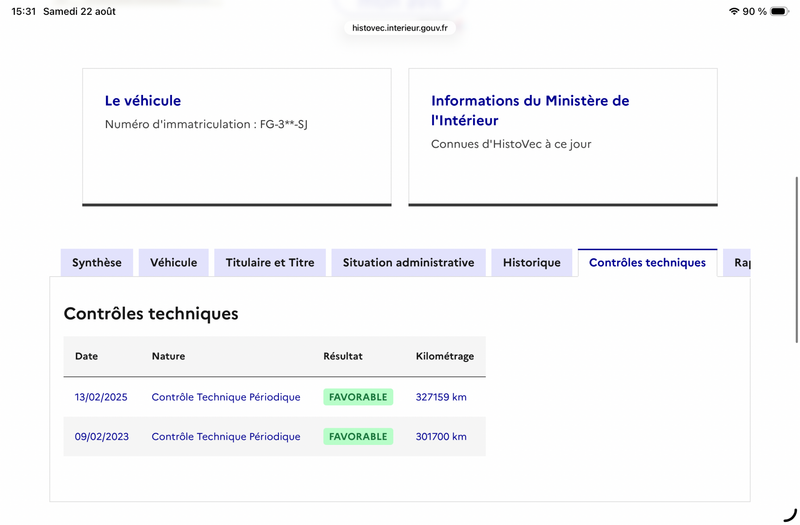Viewport: 800px width, 525px height.
Task: Click the Le véhicule card title
Action: (x=143, y=101)
